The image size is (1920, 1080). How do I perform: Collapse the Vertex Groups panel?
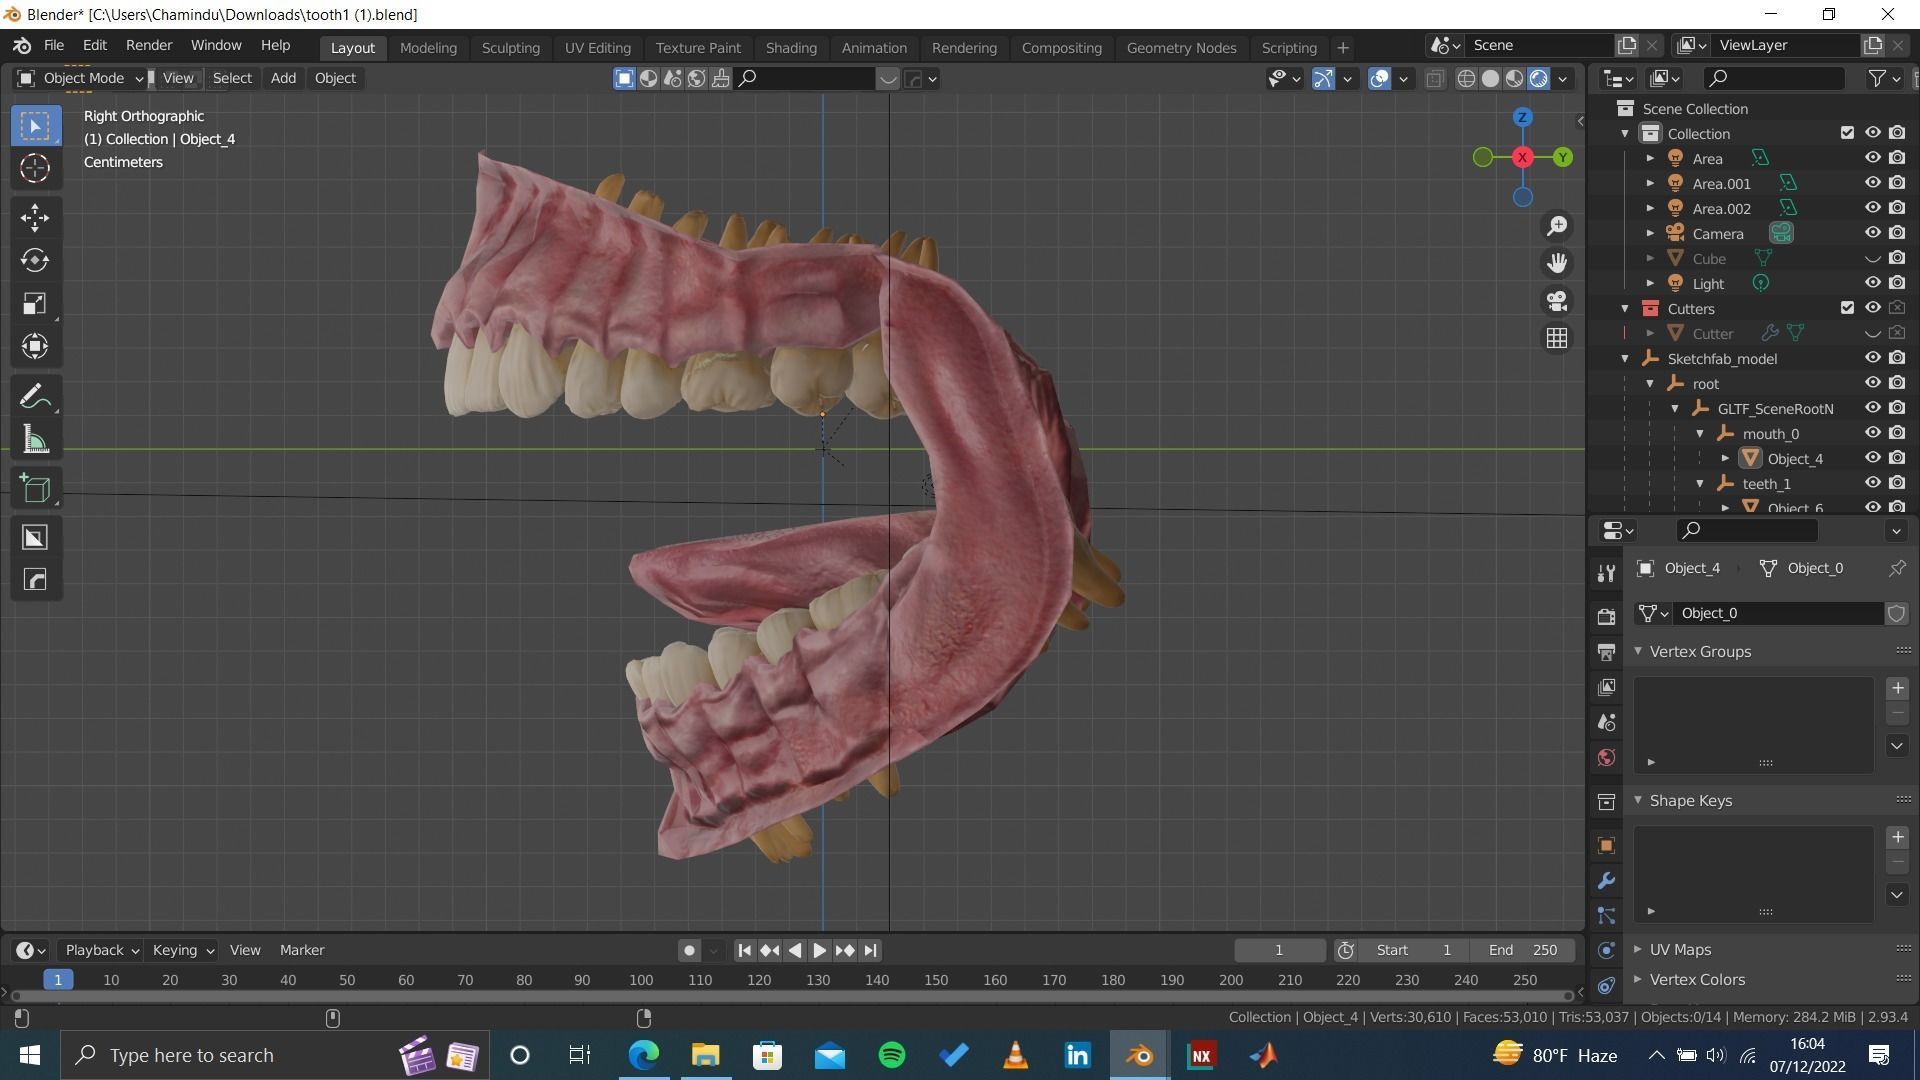pos(1638,651)
